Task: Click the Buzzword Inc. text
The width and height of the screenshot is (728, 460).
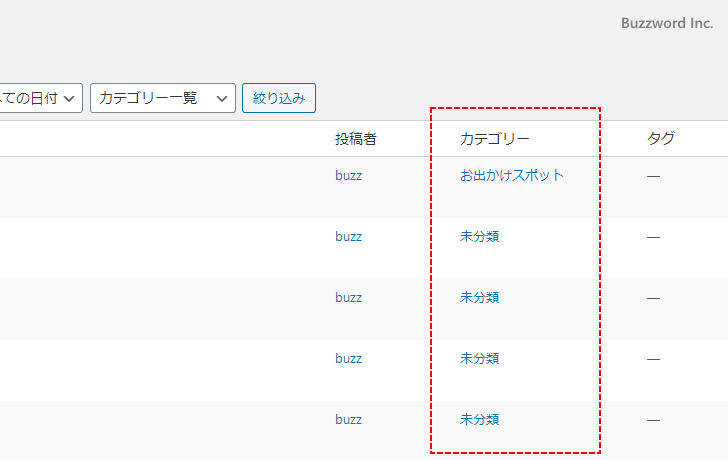Action: (666, 23)
